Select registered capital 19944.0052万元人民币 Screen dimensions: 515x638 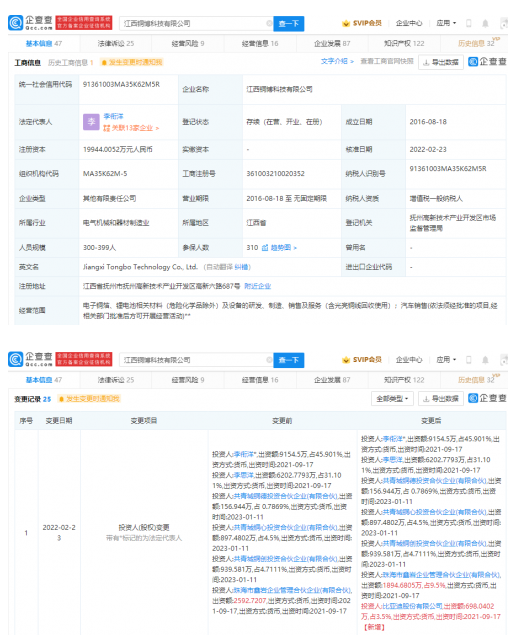118,149
